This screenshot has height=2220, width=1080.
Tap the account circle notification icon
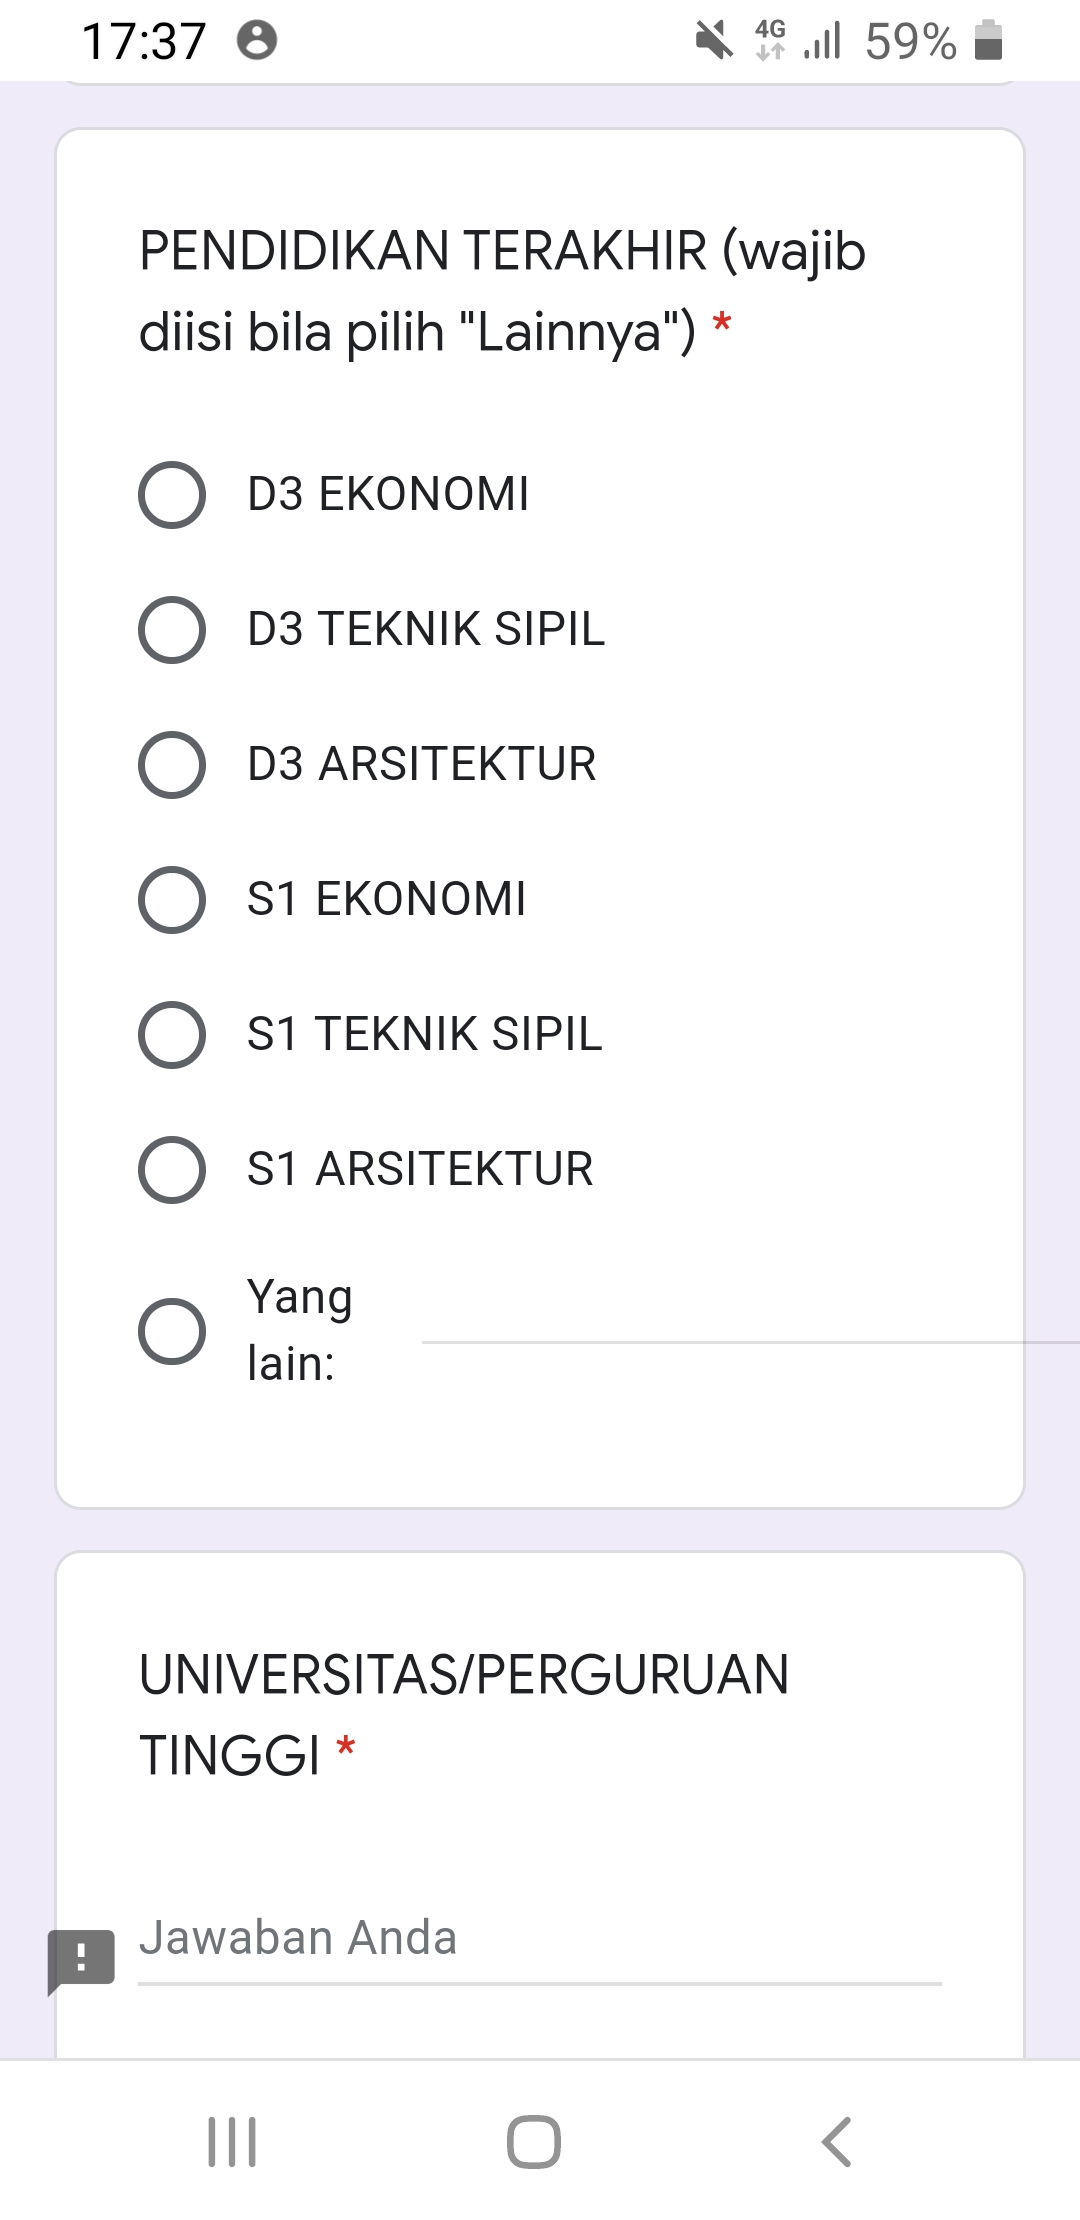[x=257, y=41]
